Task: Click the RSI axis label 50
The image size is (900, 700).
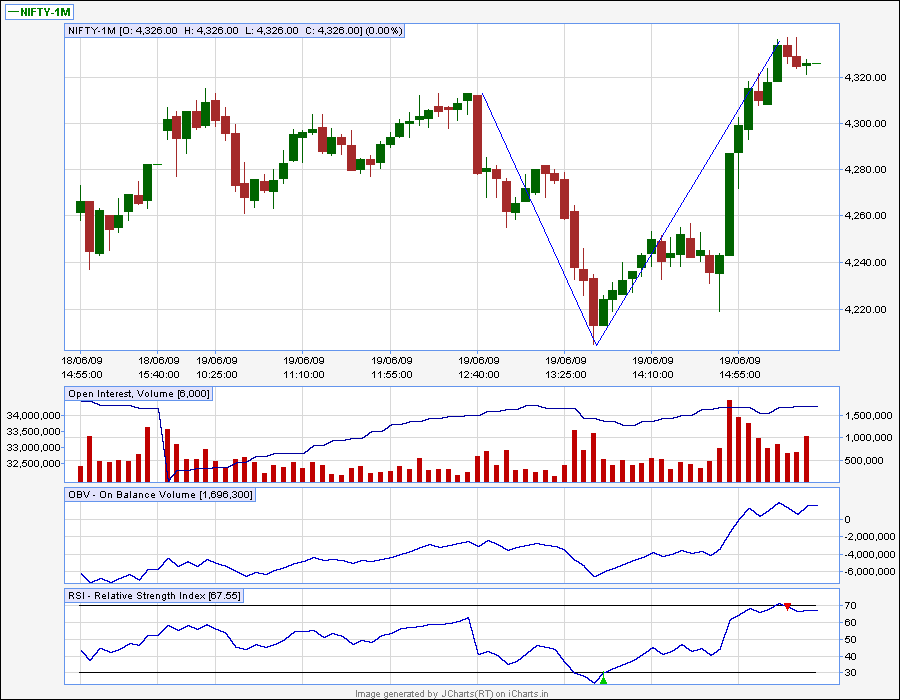Action: click(851, 640)
